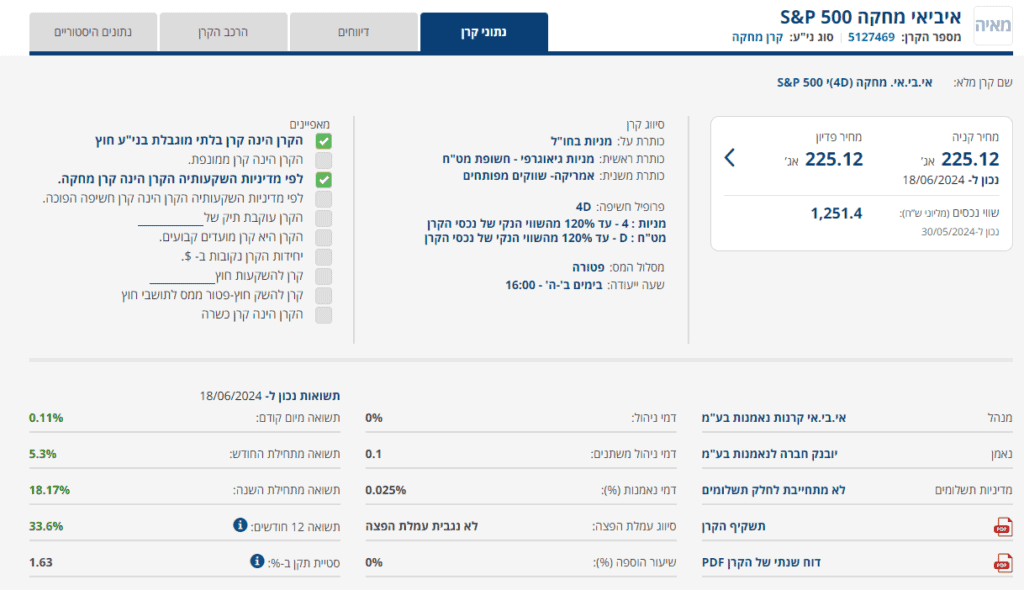
Task: Open the הרכב הקרן tab
Action: [x=223, y=32]
